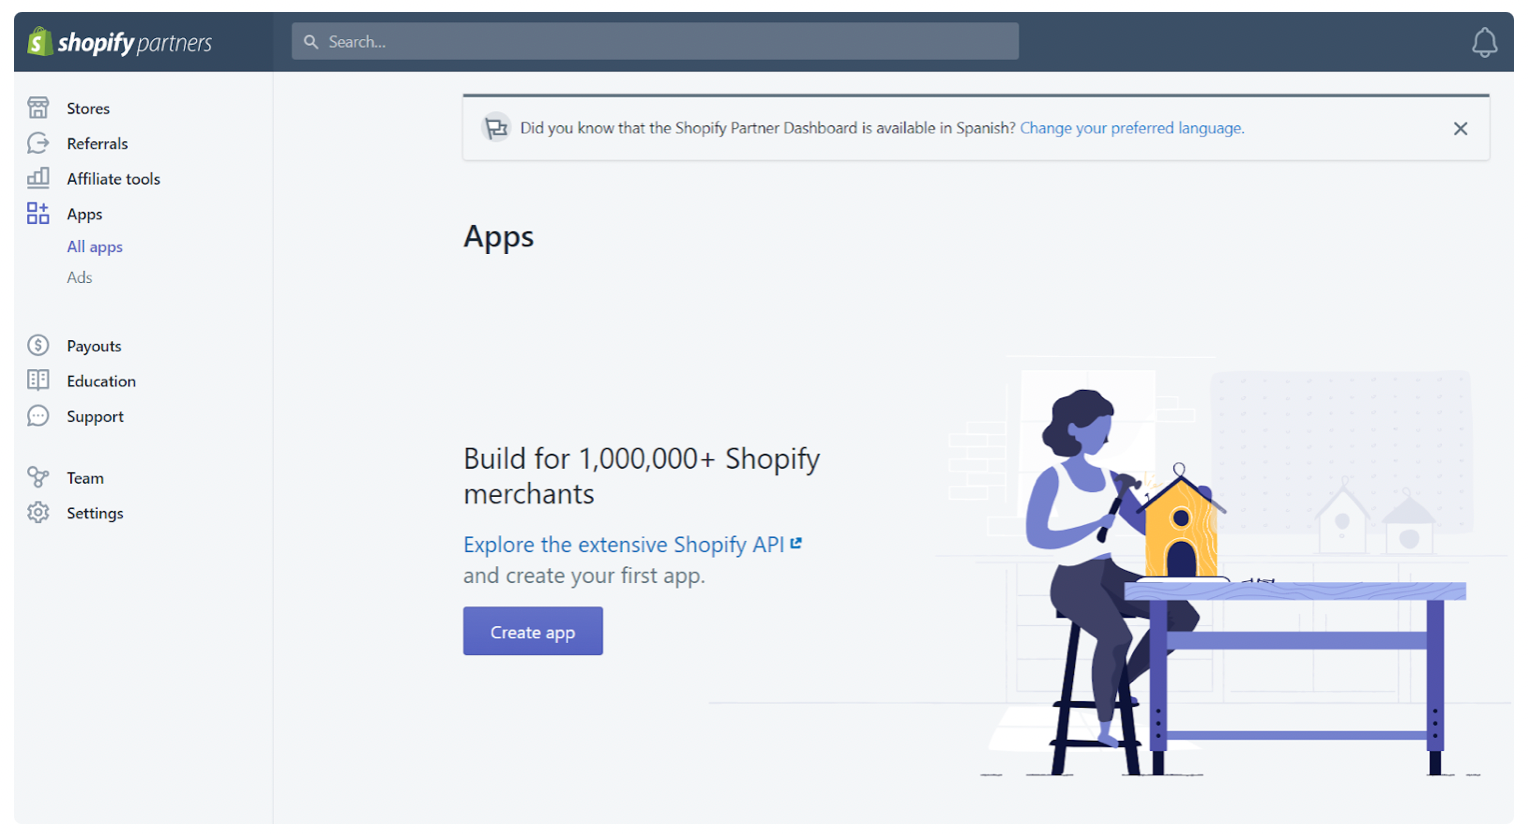1528x834 pixels.
Task: Go to Referrals section
Action: tap(97, 143)
